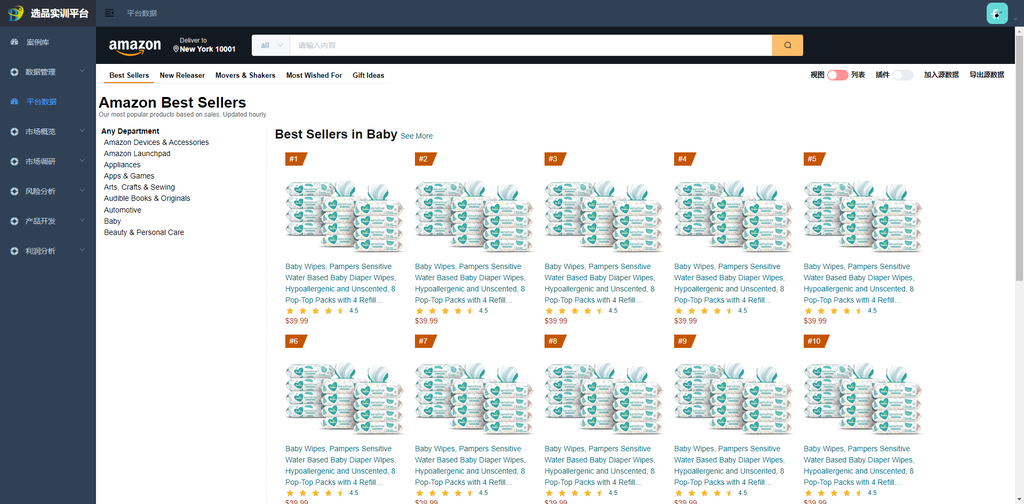Click the plus icon beside 市场调研
The height and width of the screenshot is (504, 1024).
pos(14,161)
